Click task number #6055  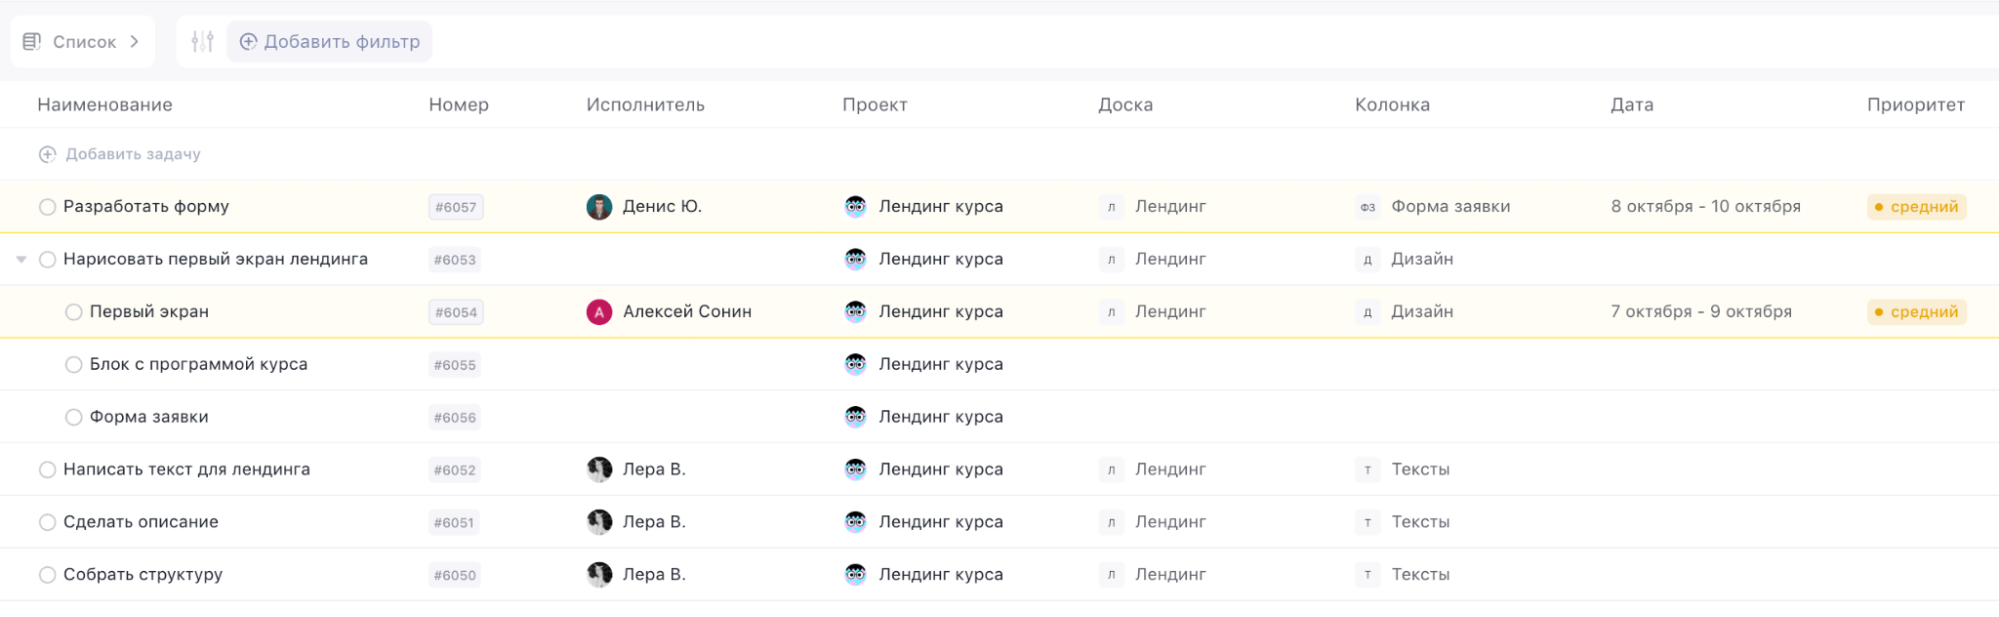coord(455,364)
